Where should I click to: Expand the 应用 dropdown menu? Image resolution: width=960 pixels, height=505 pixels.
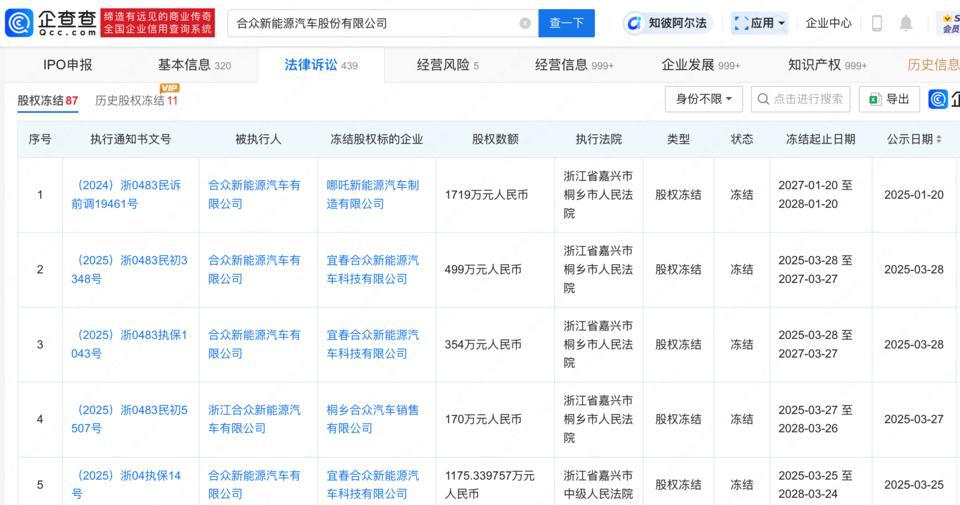click(x=760, y=23)
